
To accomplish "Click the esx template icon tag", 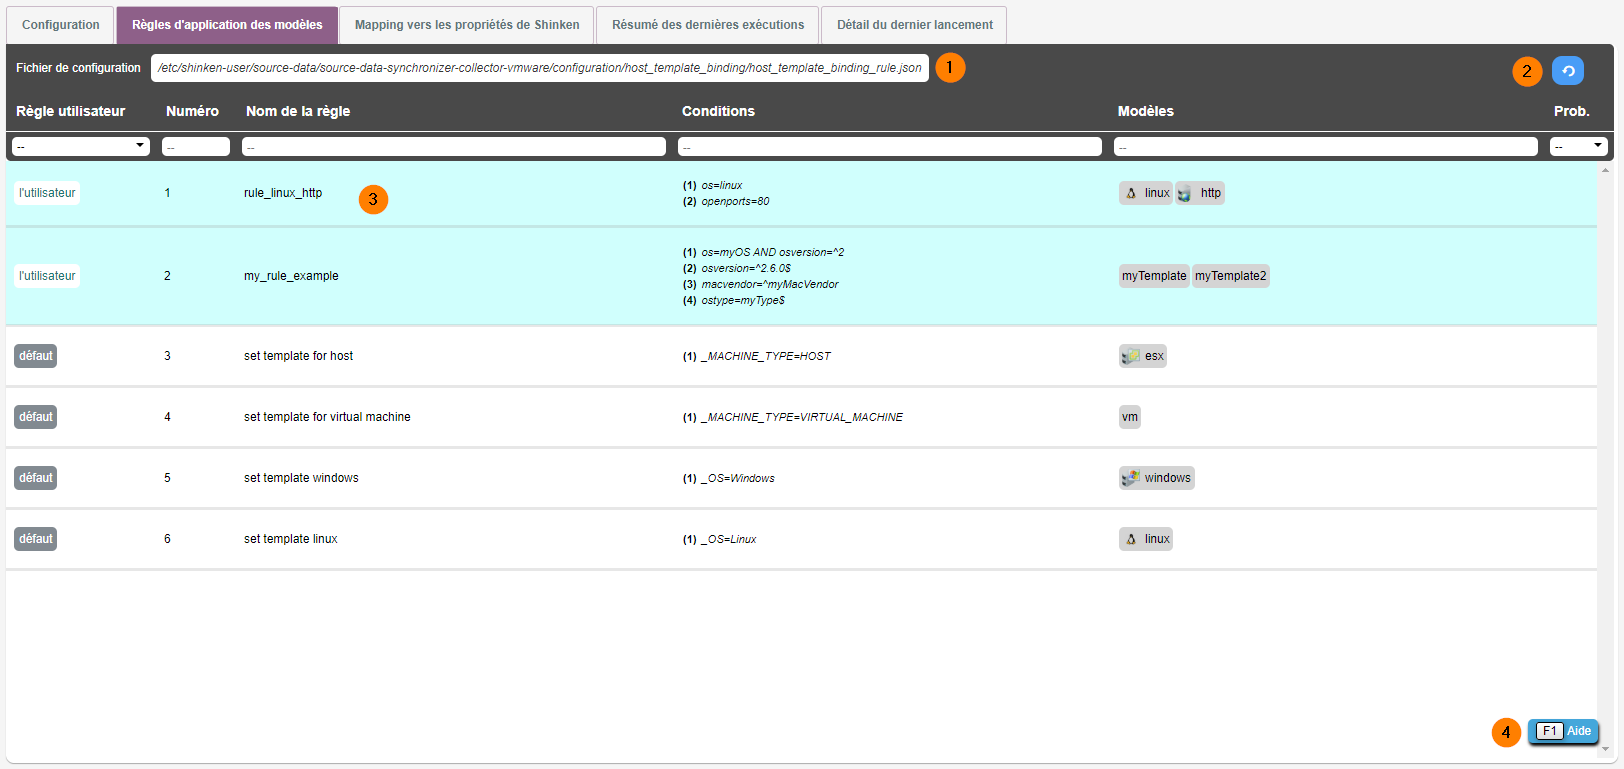I will tap(1143, 356).
